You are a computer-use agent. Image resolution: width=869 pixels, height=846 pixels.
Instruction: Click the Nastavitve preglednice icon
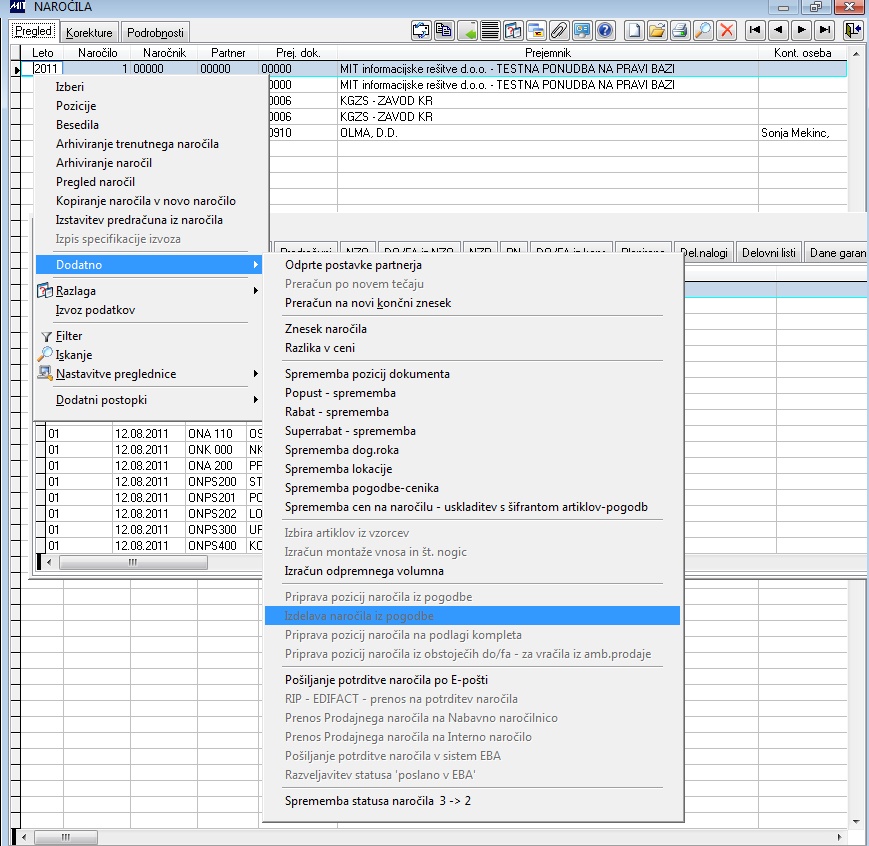pos(45,373)
